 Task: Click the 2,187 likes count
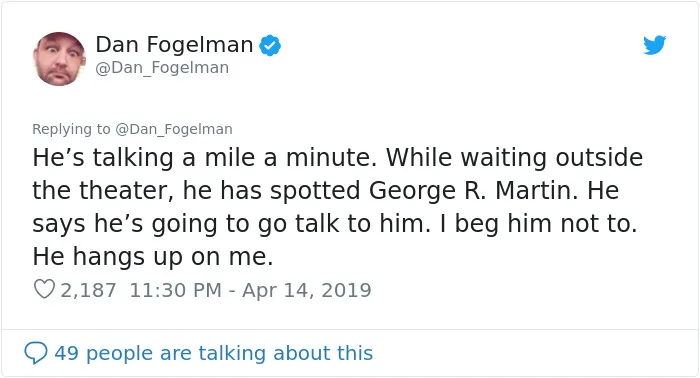coord(88,290)
